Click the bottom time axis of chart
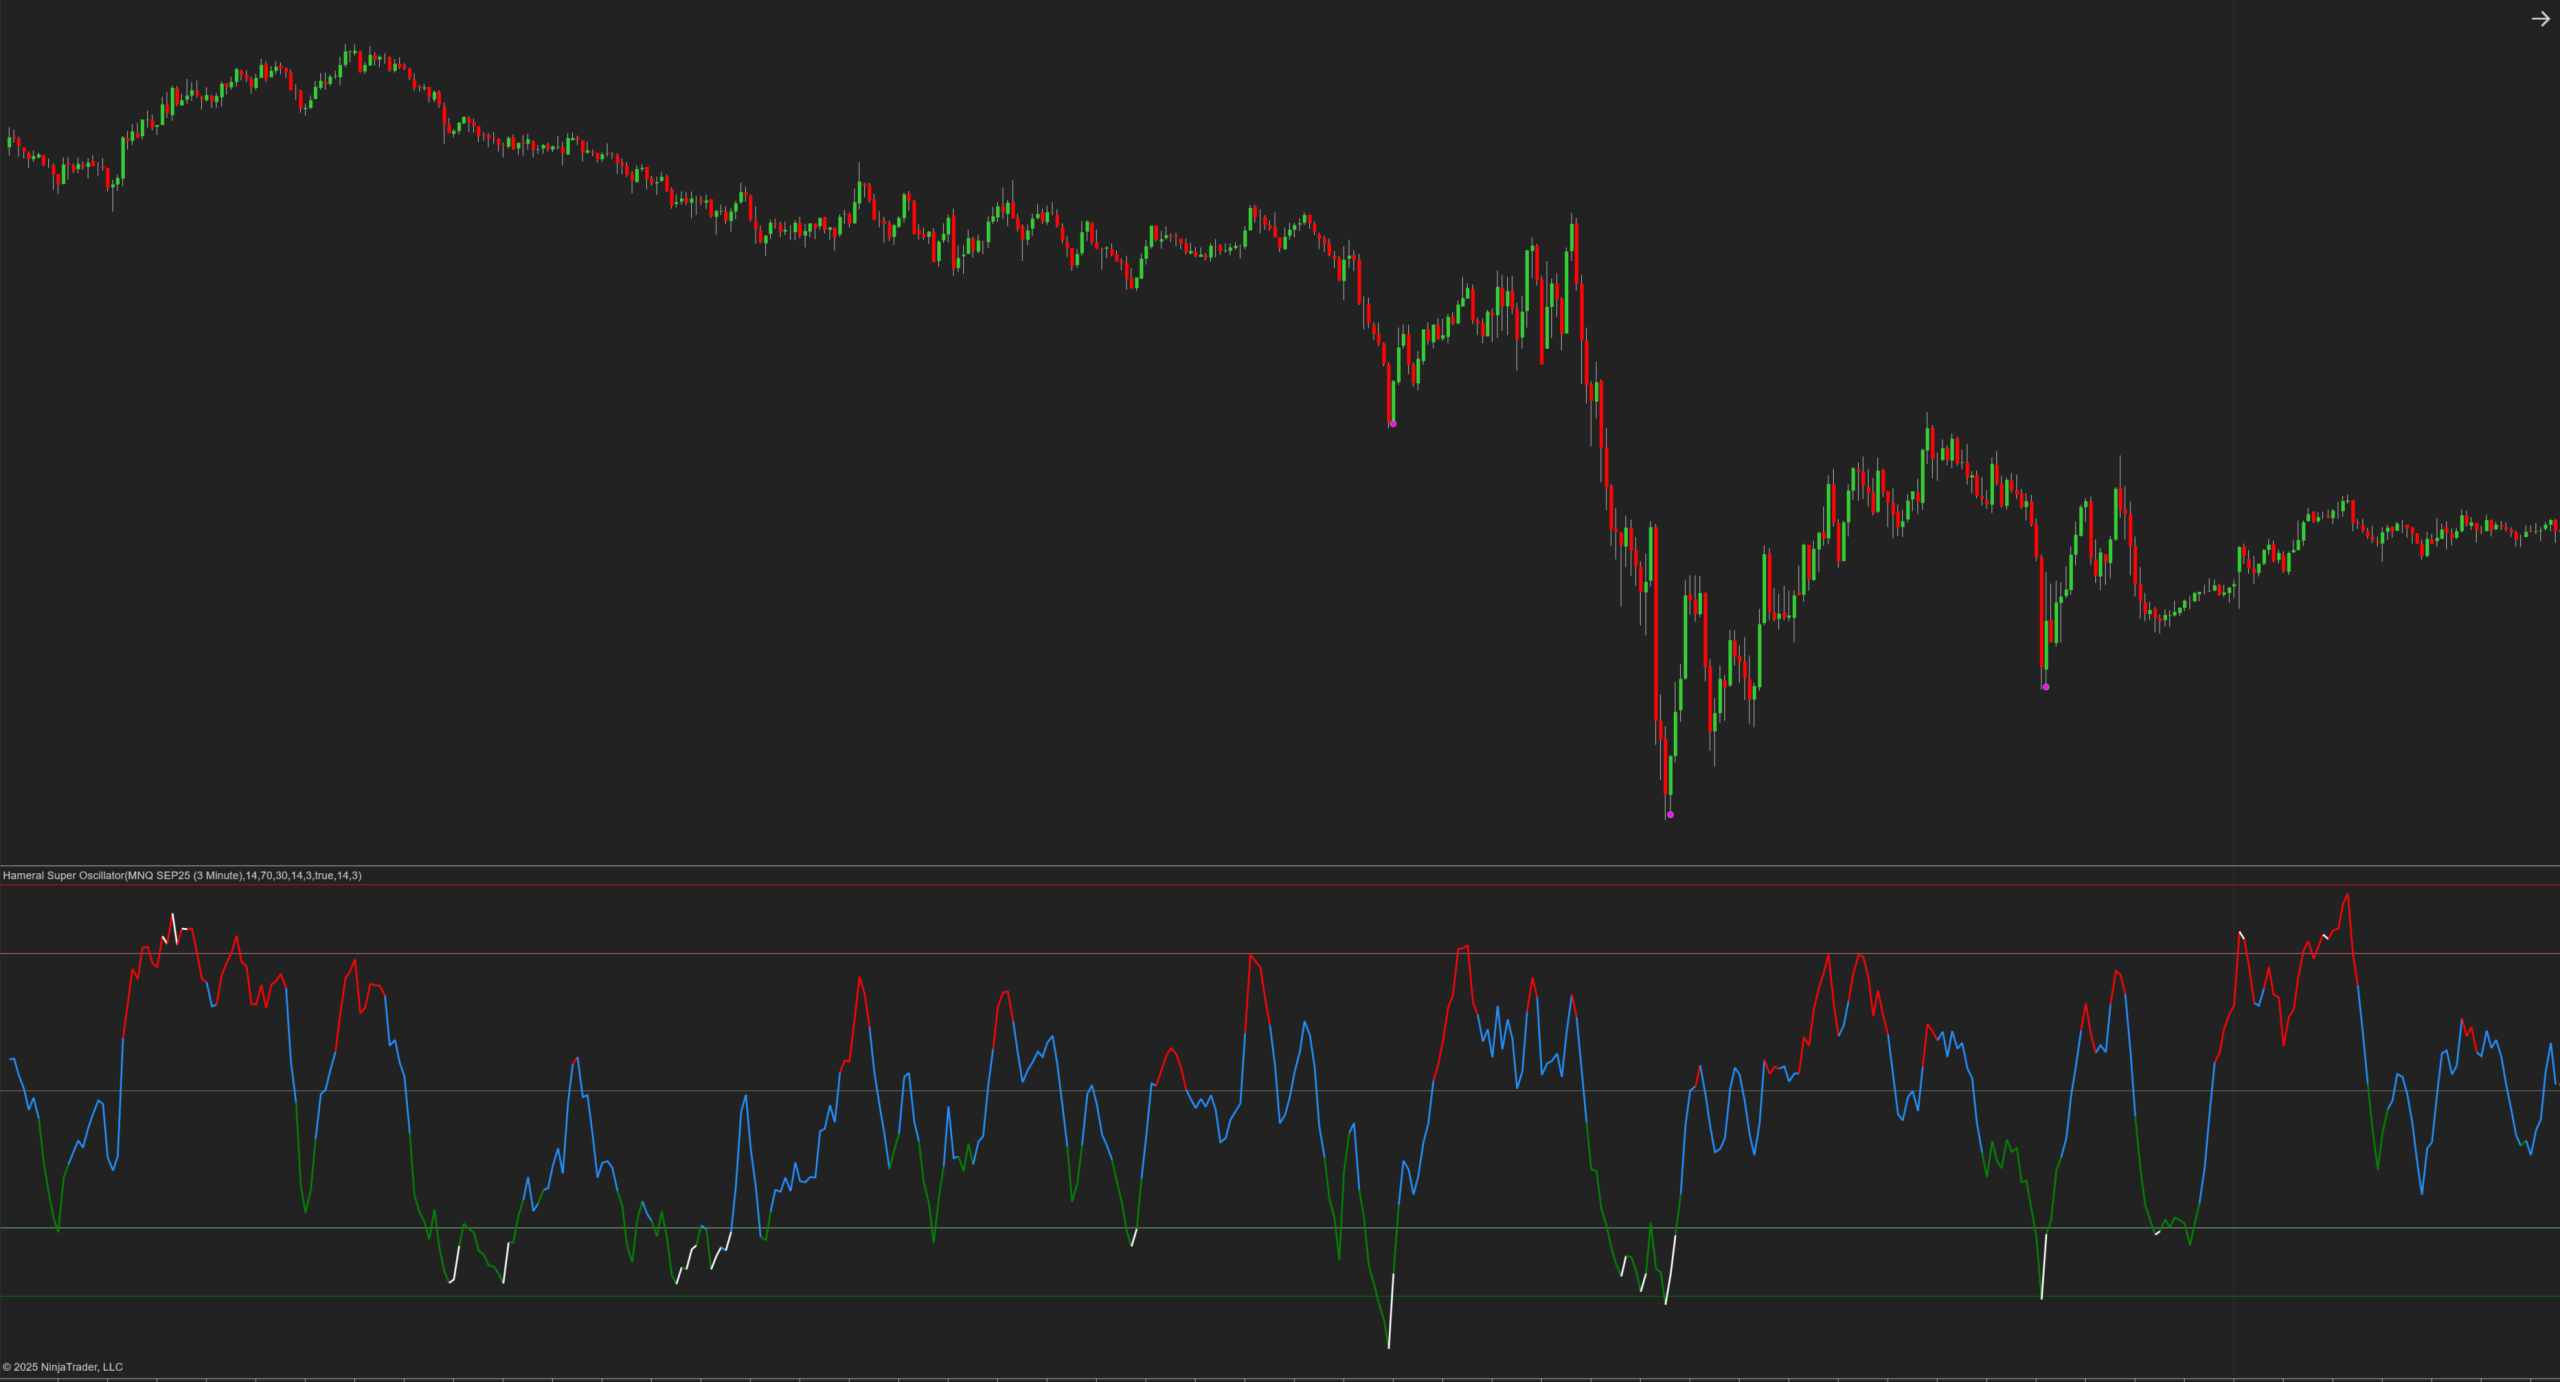 [1280, 1378]
